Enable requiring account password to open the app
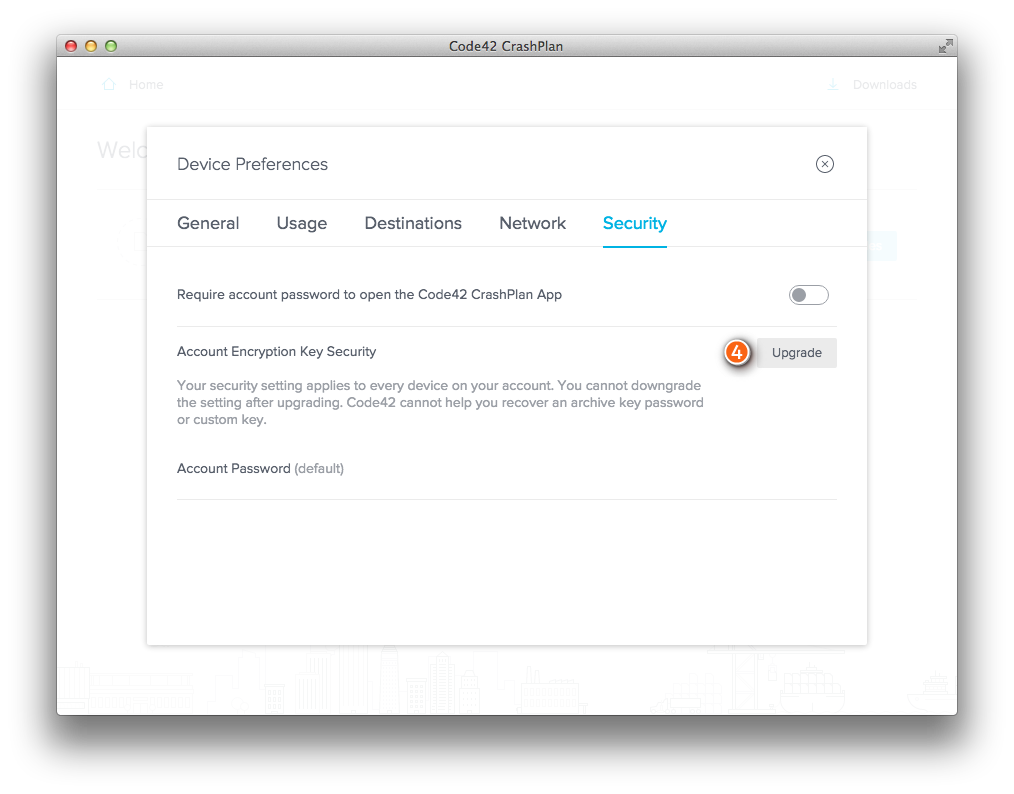 pos(808,294)
